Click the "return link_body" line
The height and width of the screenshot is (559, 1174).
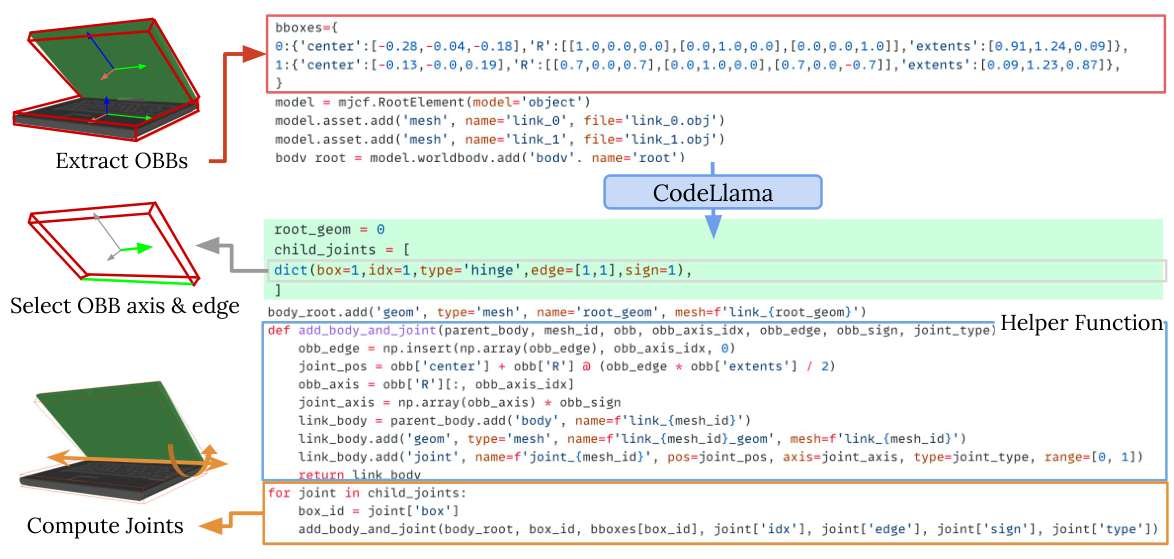pos(360,474)
